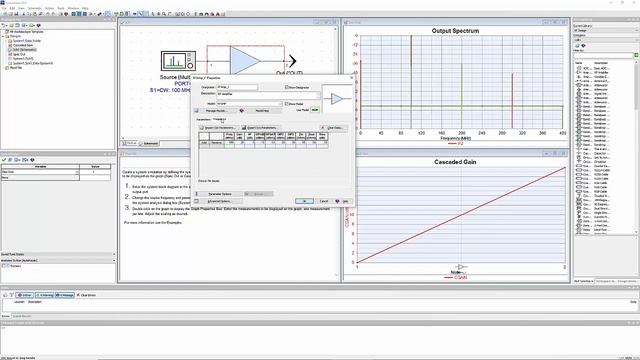Select the Source multi-source block in schematic
This screenshot has width=640, height=360.
[178, 61]
